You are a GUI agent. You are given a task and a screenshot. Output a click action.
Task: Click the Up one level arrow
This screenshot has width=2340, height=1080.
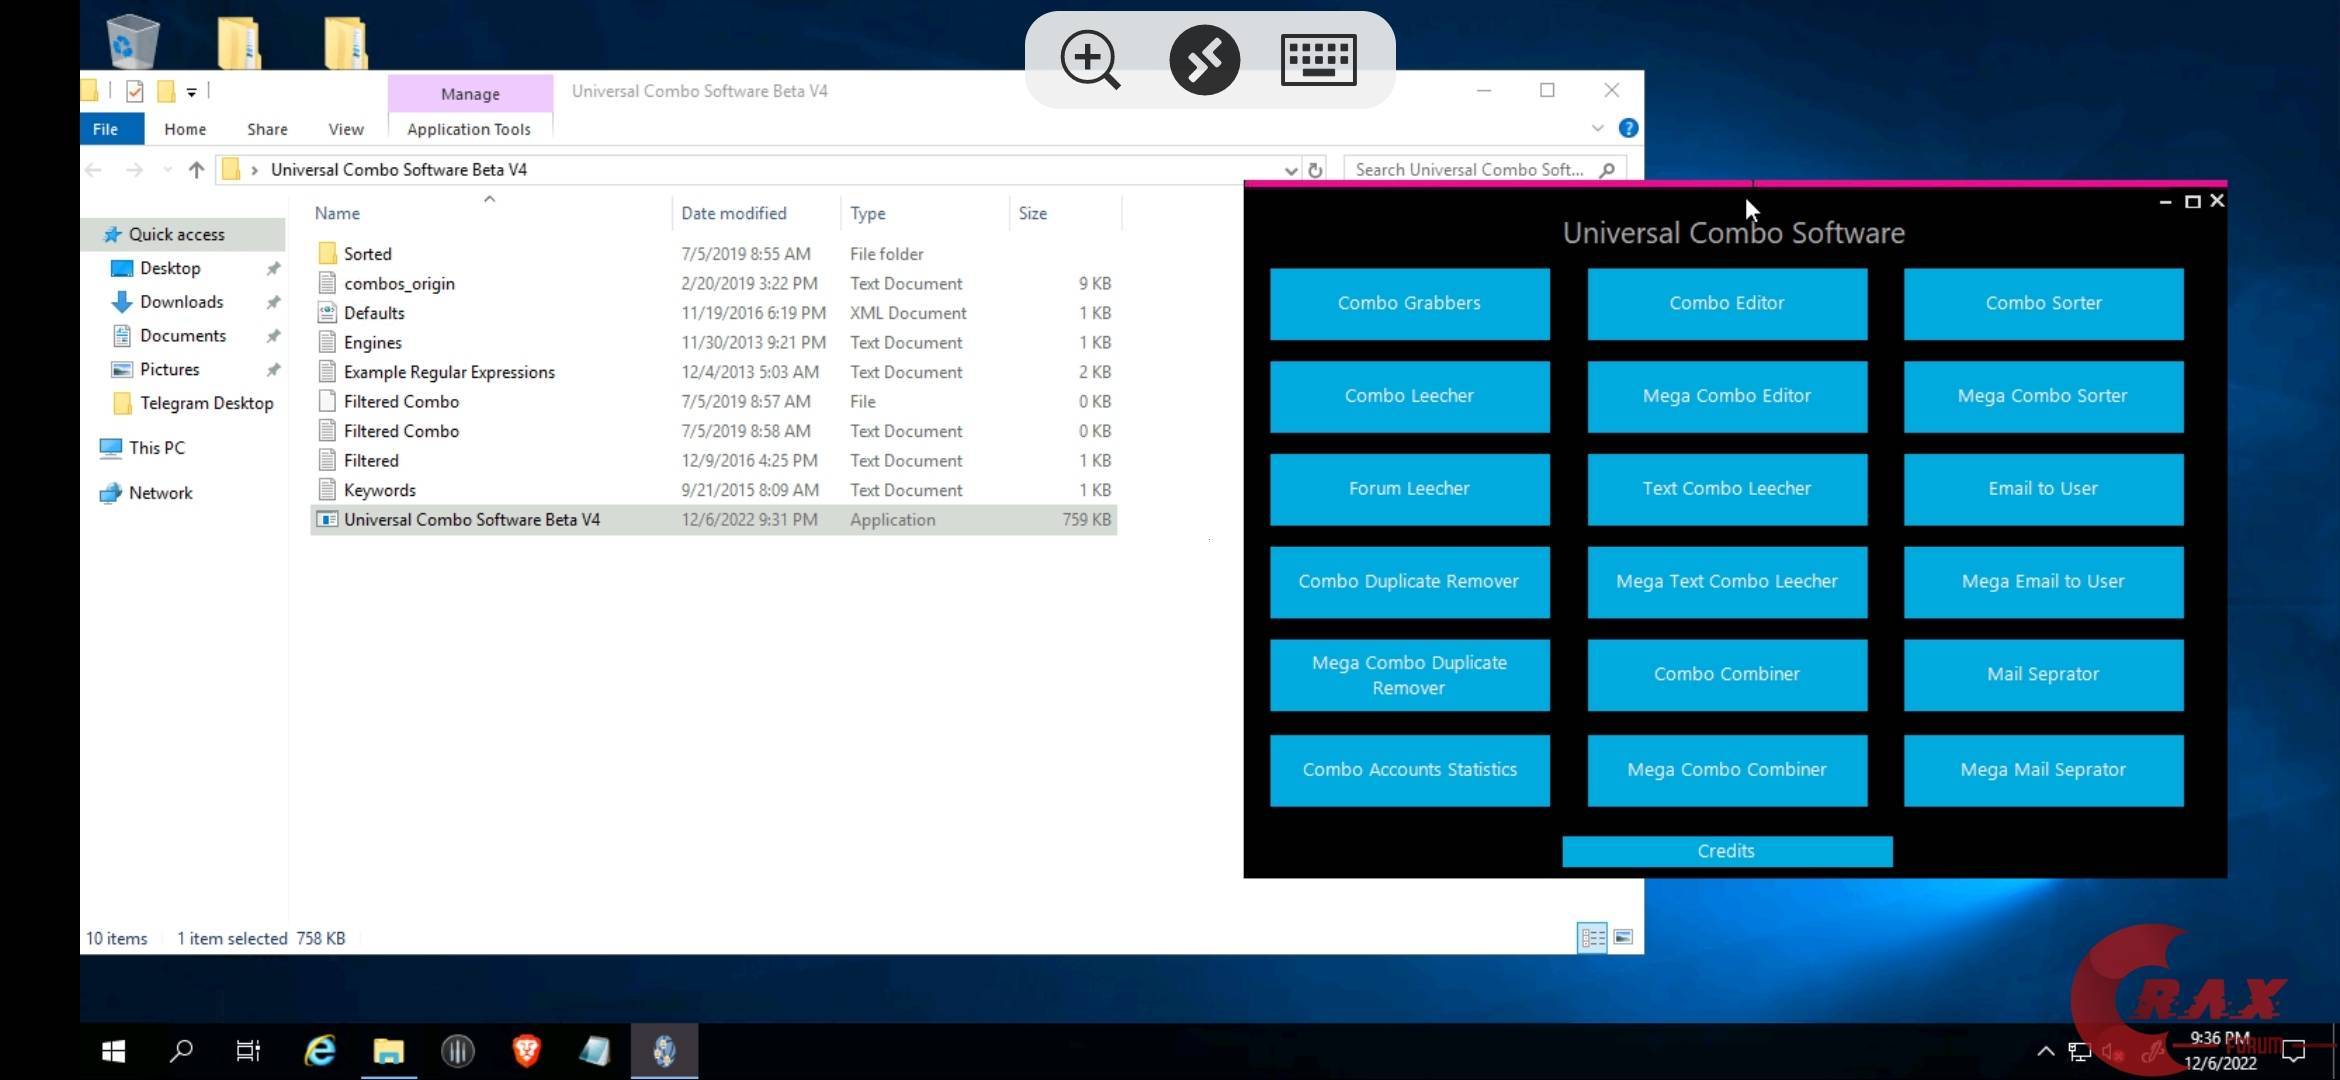click(x=196, y=170)
